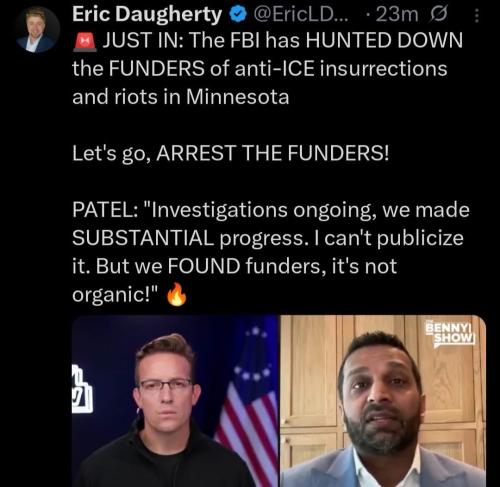Click the circle-slash Grok icon

(439, 15)
